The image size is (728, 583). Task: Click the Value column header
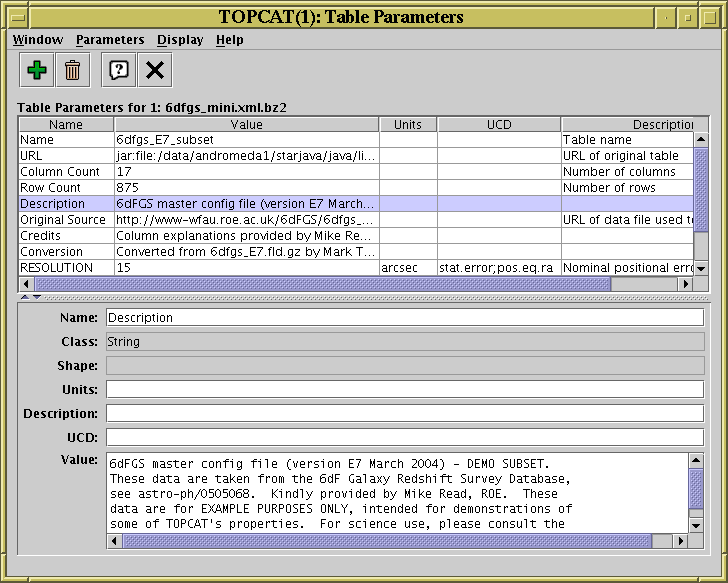click(x=246, y=125)
